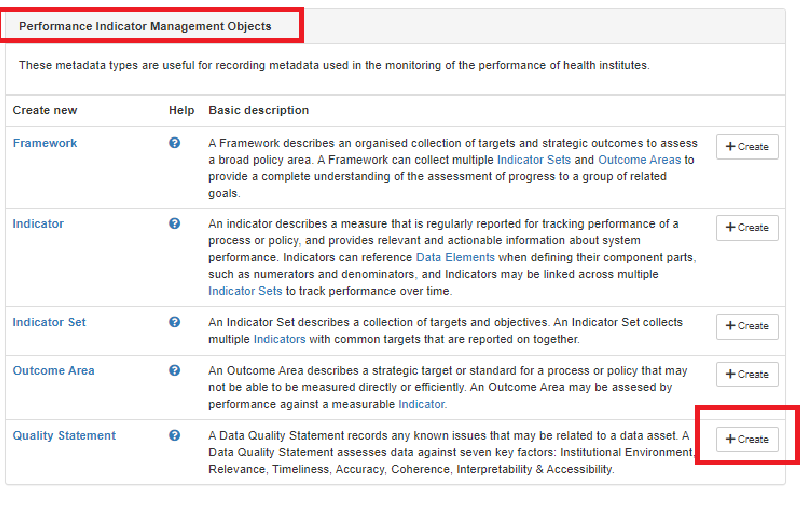The image size is (809, 508).
Task: Open the Framework link
Action: pyautogui.click(x=45, y=143)
